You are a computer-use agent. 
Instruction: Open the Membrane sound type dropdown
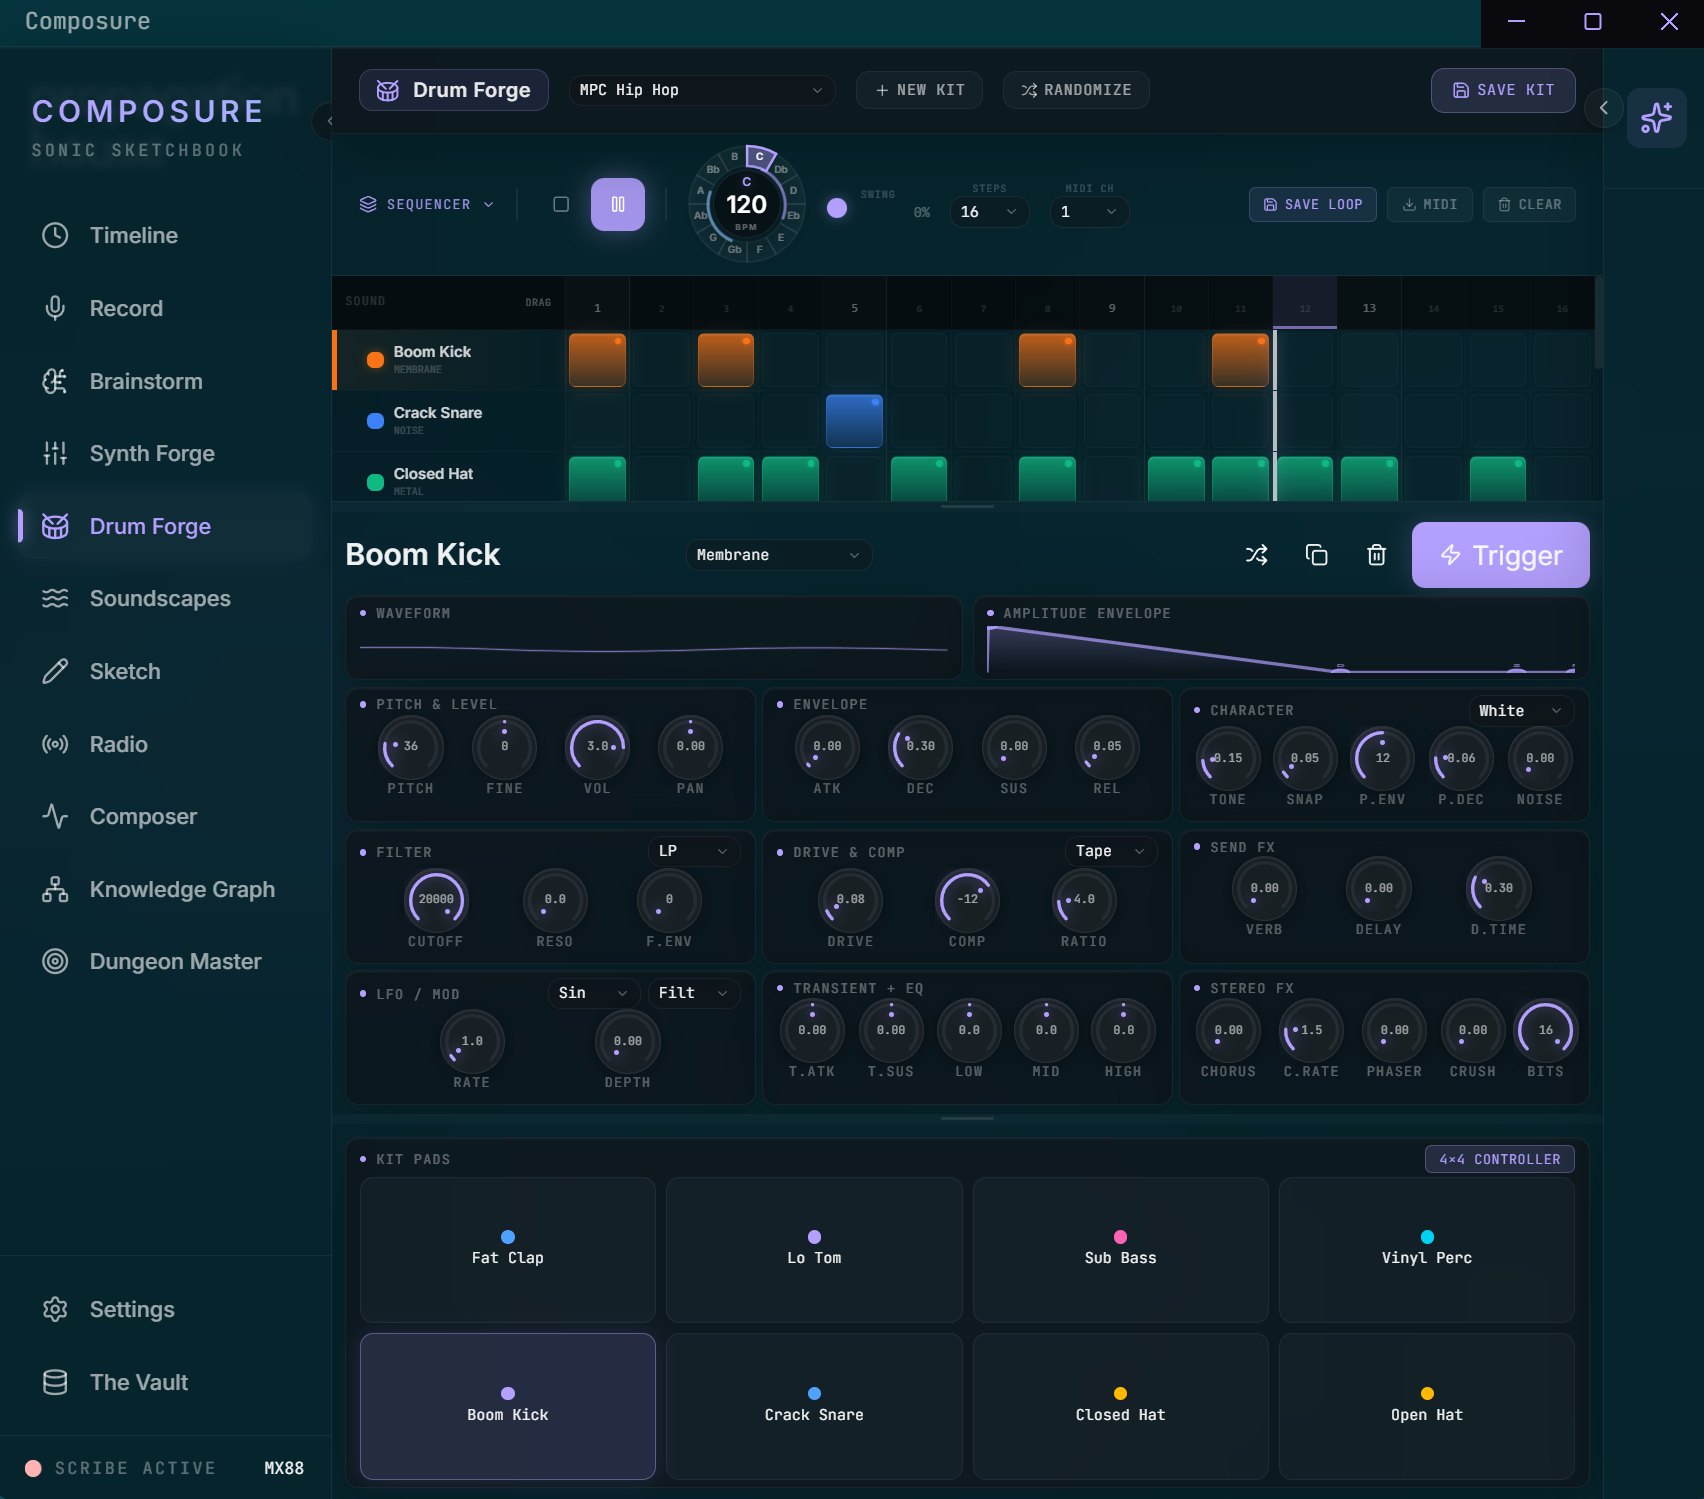[778, 555]
